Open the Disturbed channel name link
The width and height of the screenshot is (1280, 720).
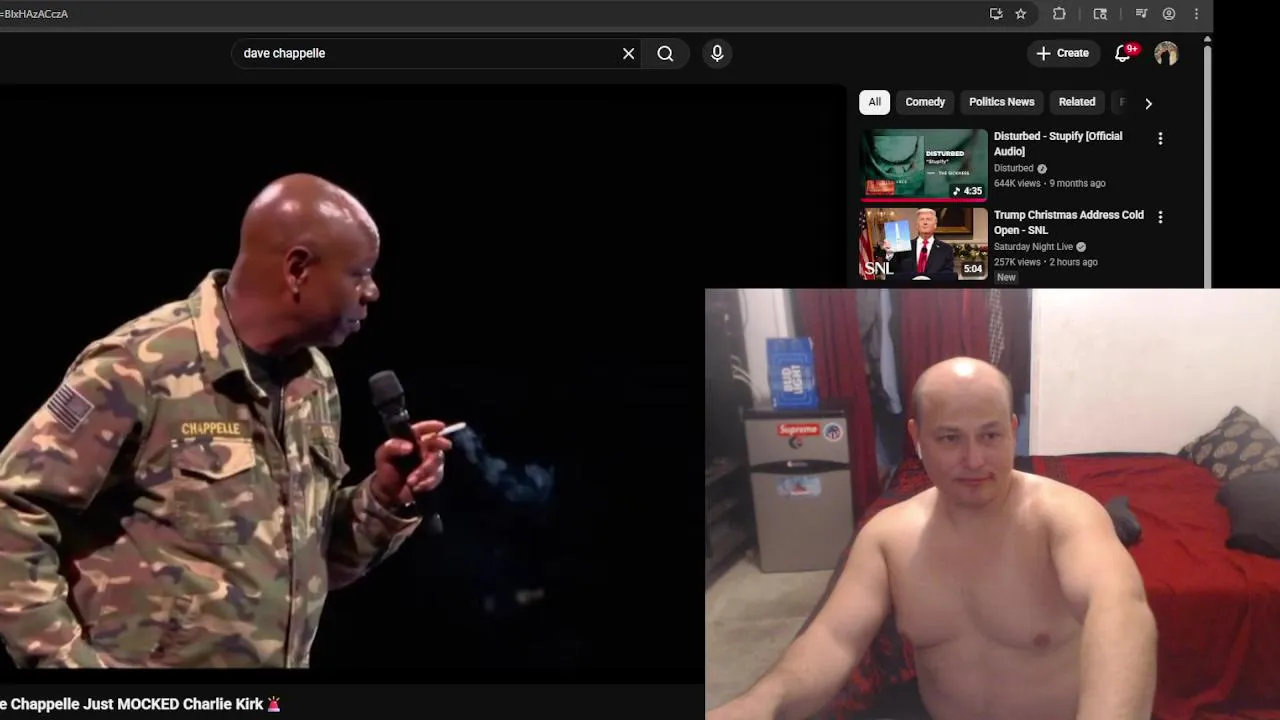click(1013, 168)
